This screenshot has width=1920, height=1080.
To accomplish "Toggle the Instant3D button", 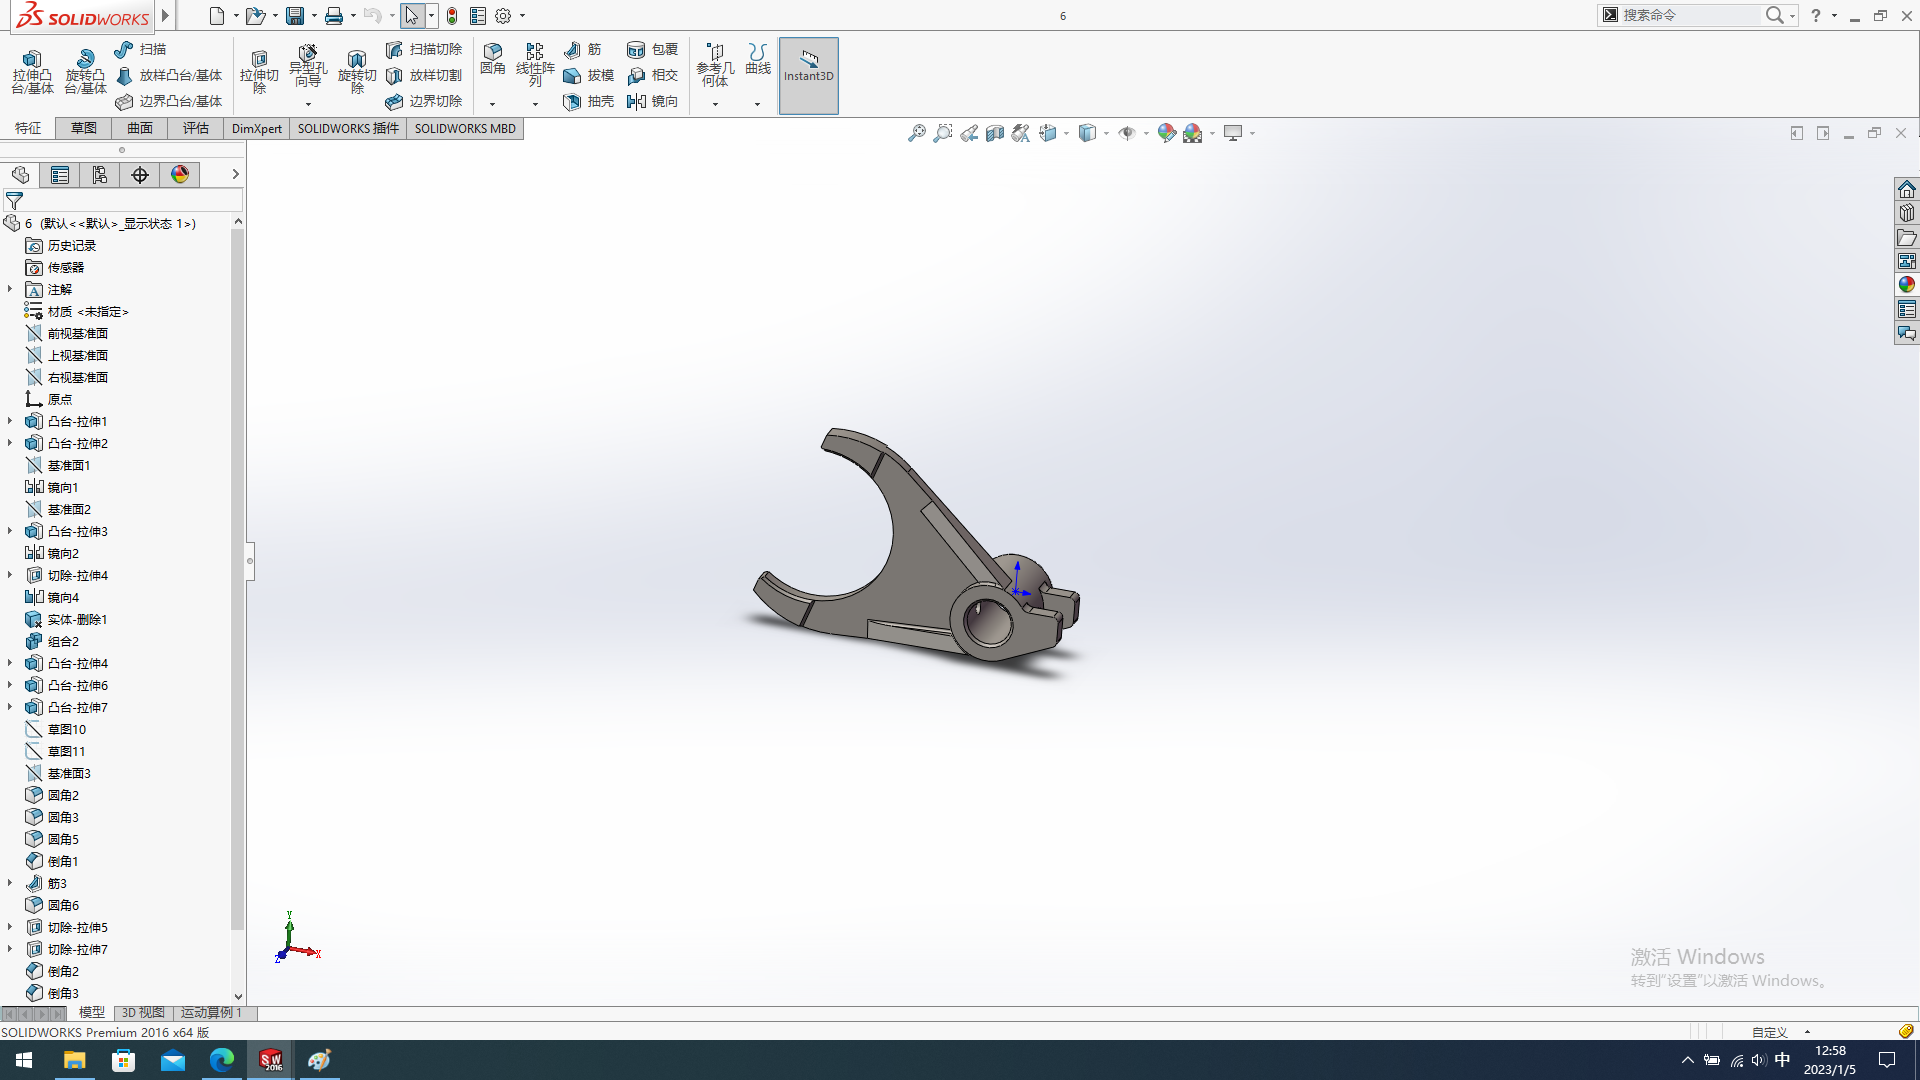I will 808,75.
